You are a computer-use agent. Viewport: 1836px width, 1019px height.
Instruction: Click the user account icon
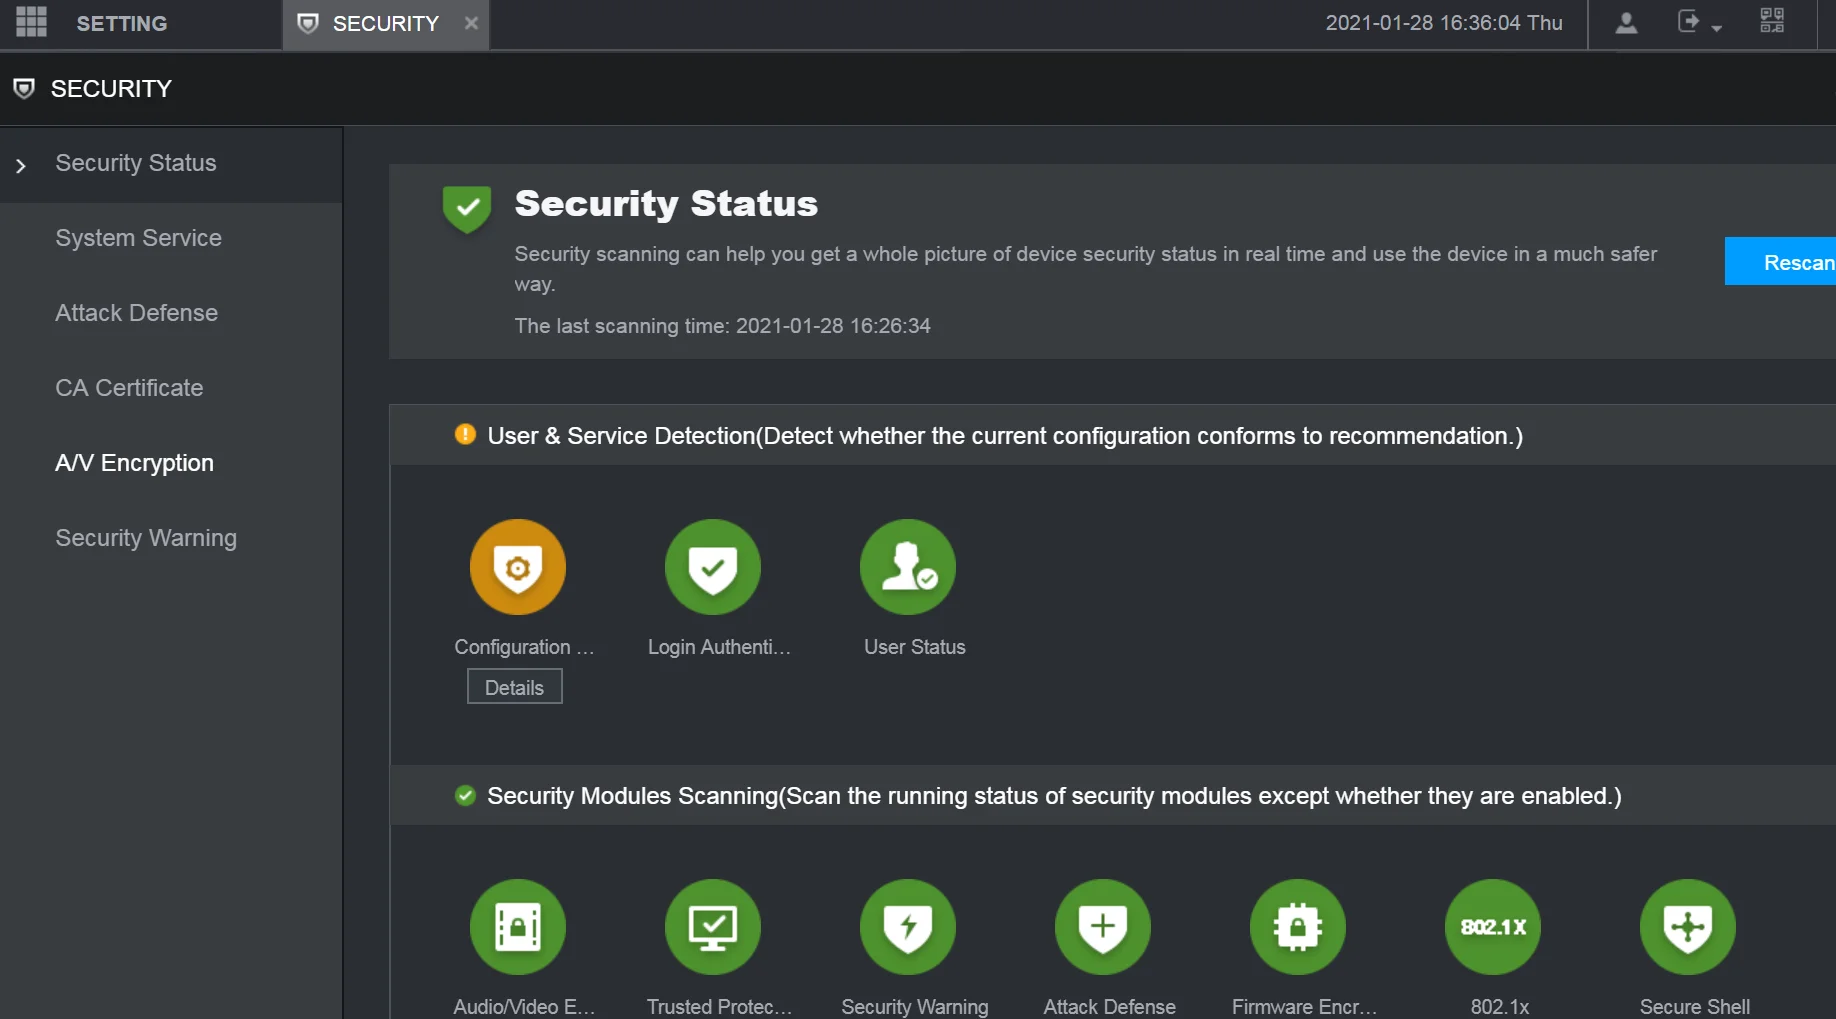coord(1626,23)
